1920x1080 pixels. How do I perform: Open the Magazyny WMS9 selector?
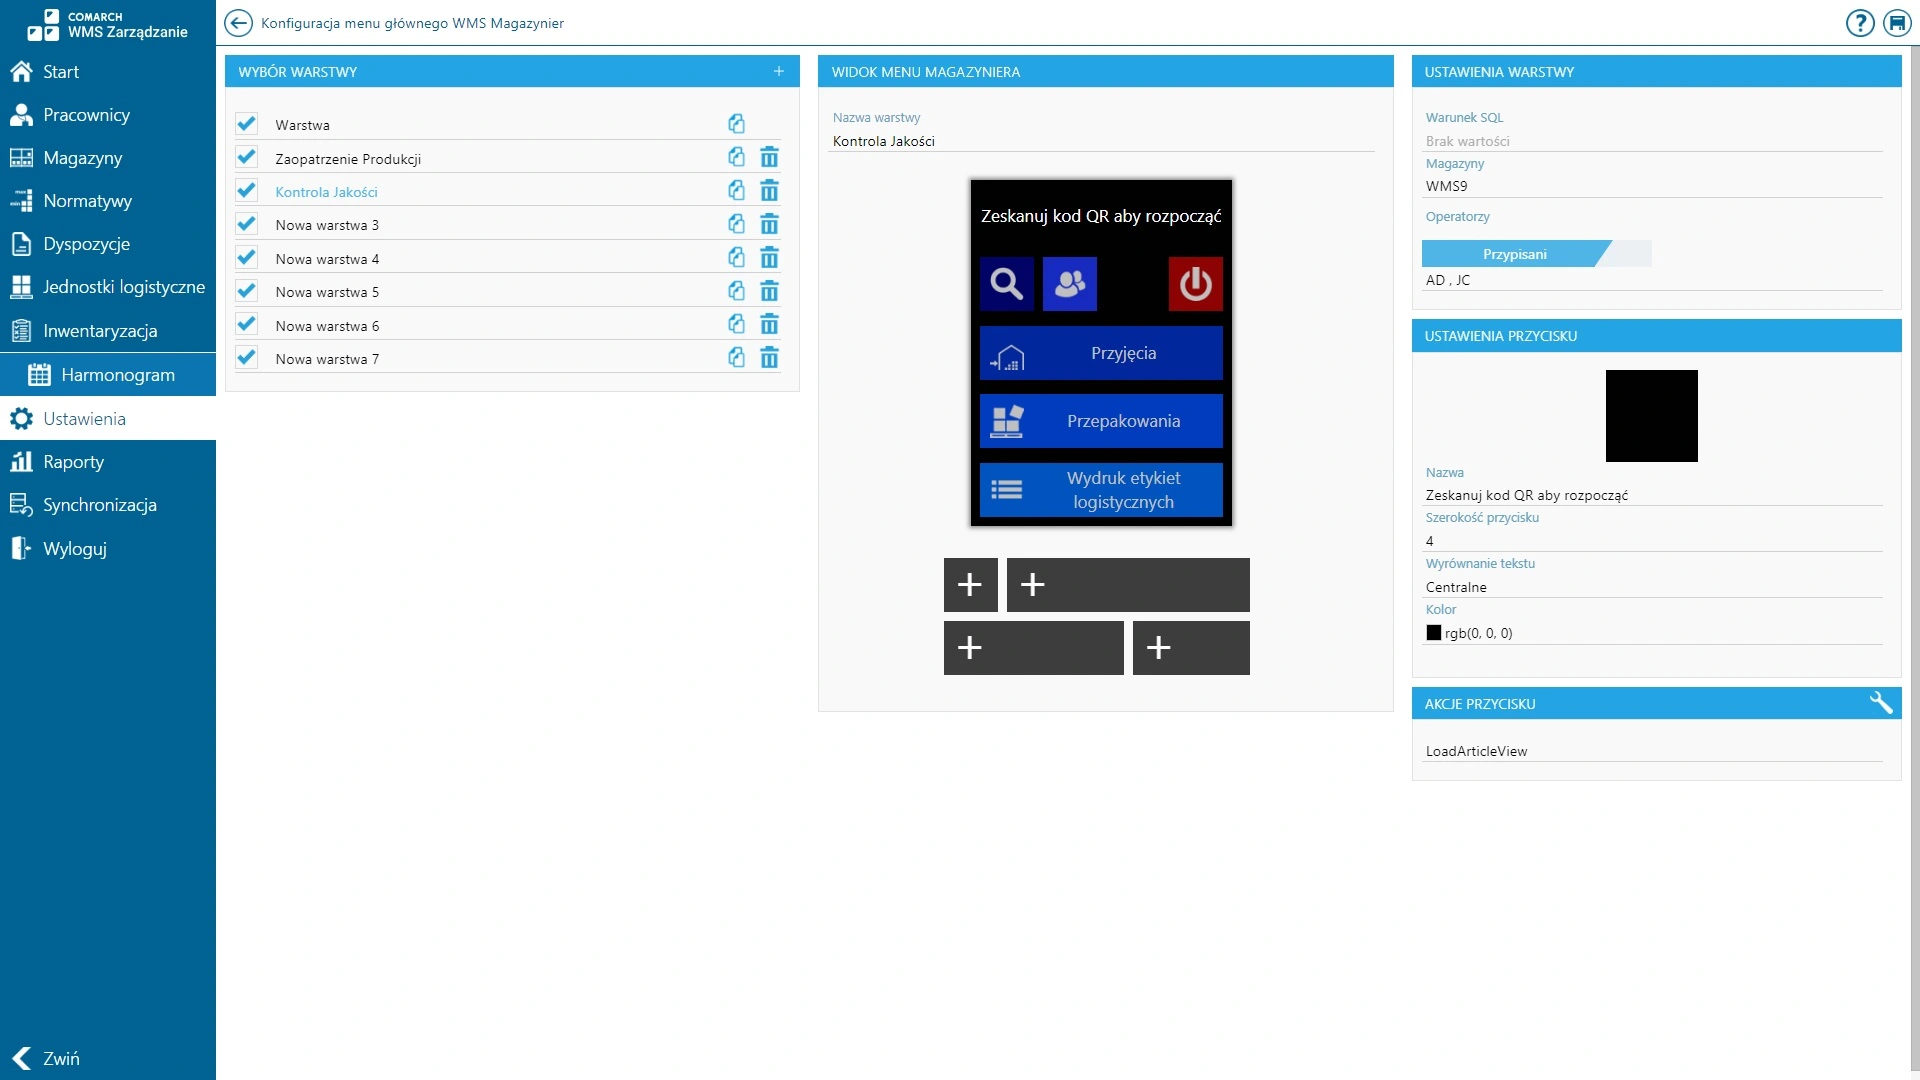[1652, 186]
